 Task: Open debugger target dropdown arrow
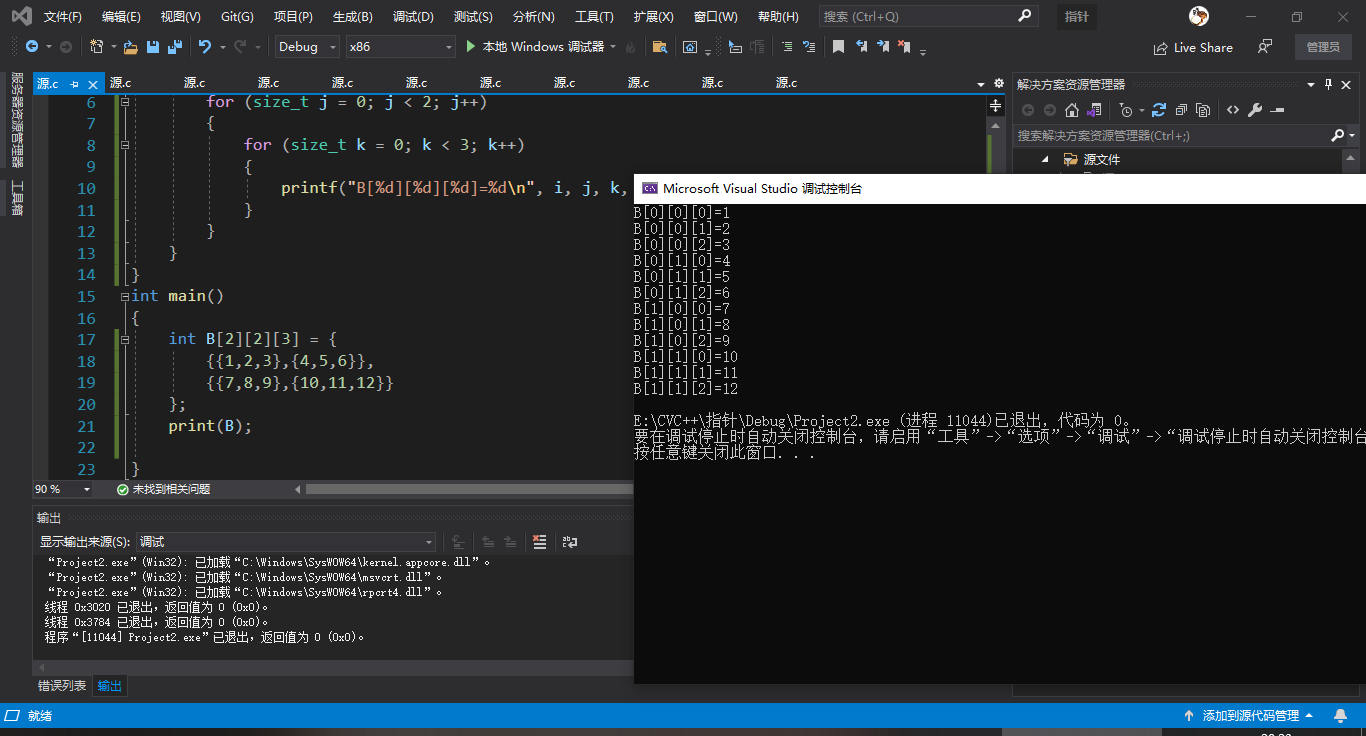(613, 47)
